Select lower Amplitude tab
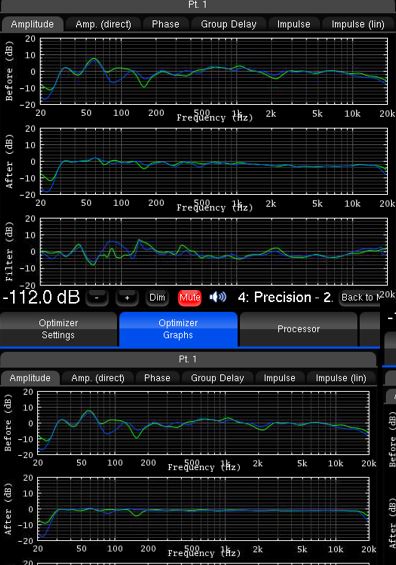 30,378
